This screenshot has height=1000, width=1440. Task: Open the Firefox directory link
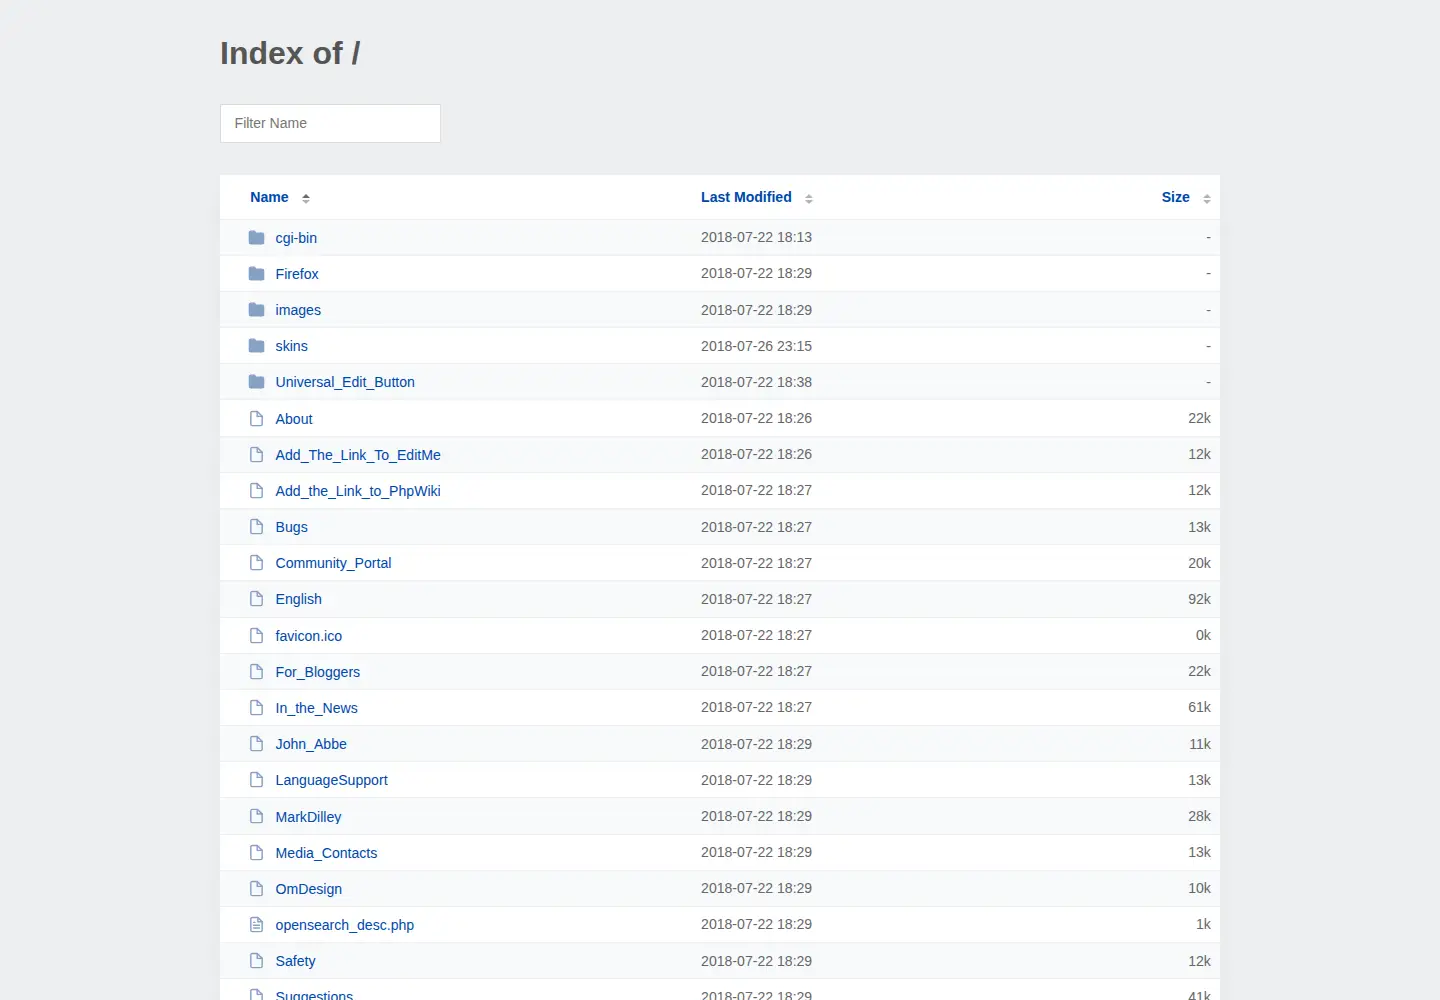(297, 274)
